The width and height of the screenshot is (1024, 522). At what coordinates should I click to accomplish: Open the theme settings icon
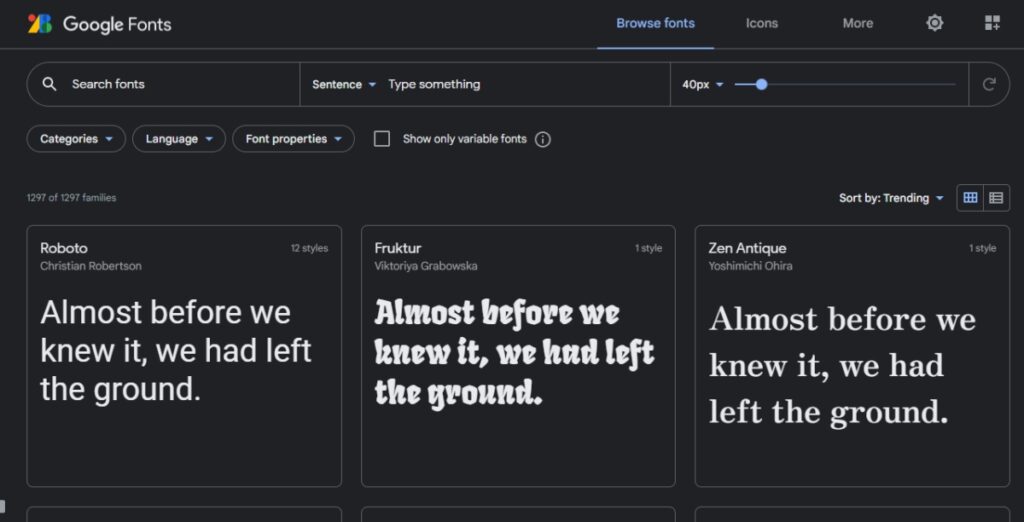coord(934,23)
